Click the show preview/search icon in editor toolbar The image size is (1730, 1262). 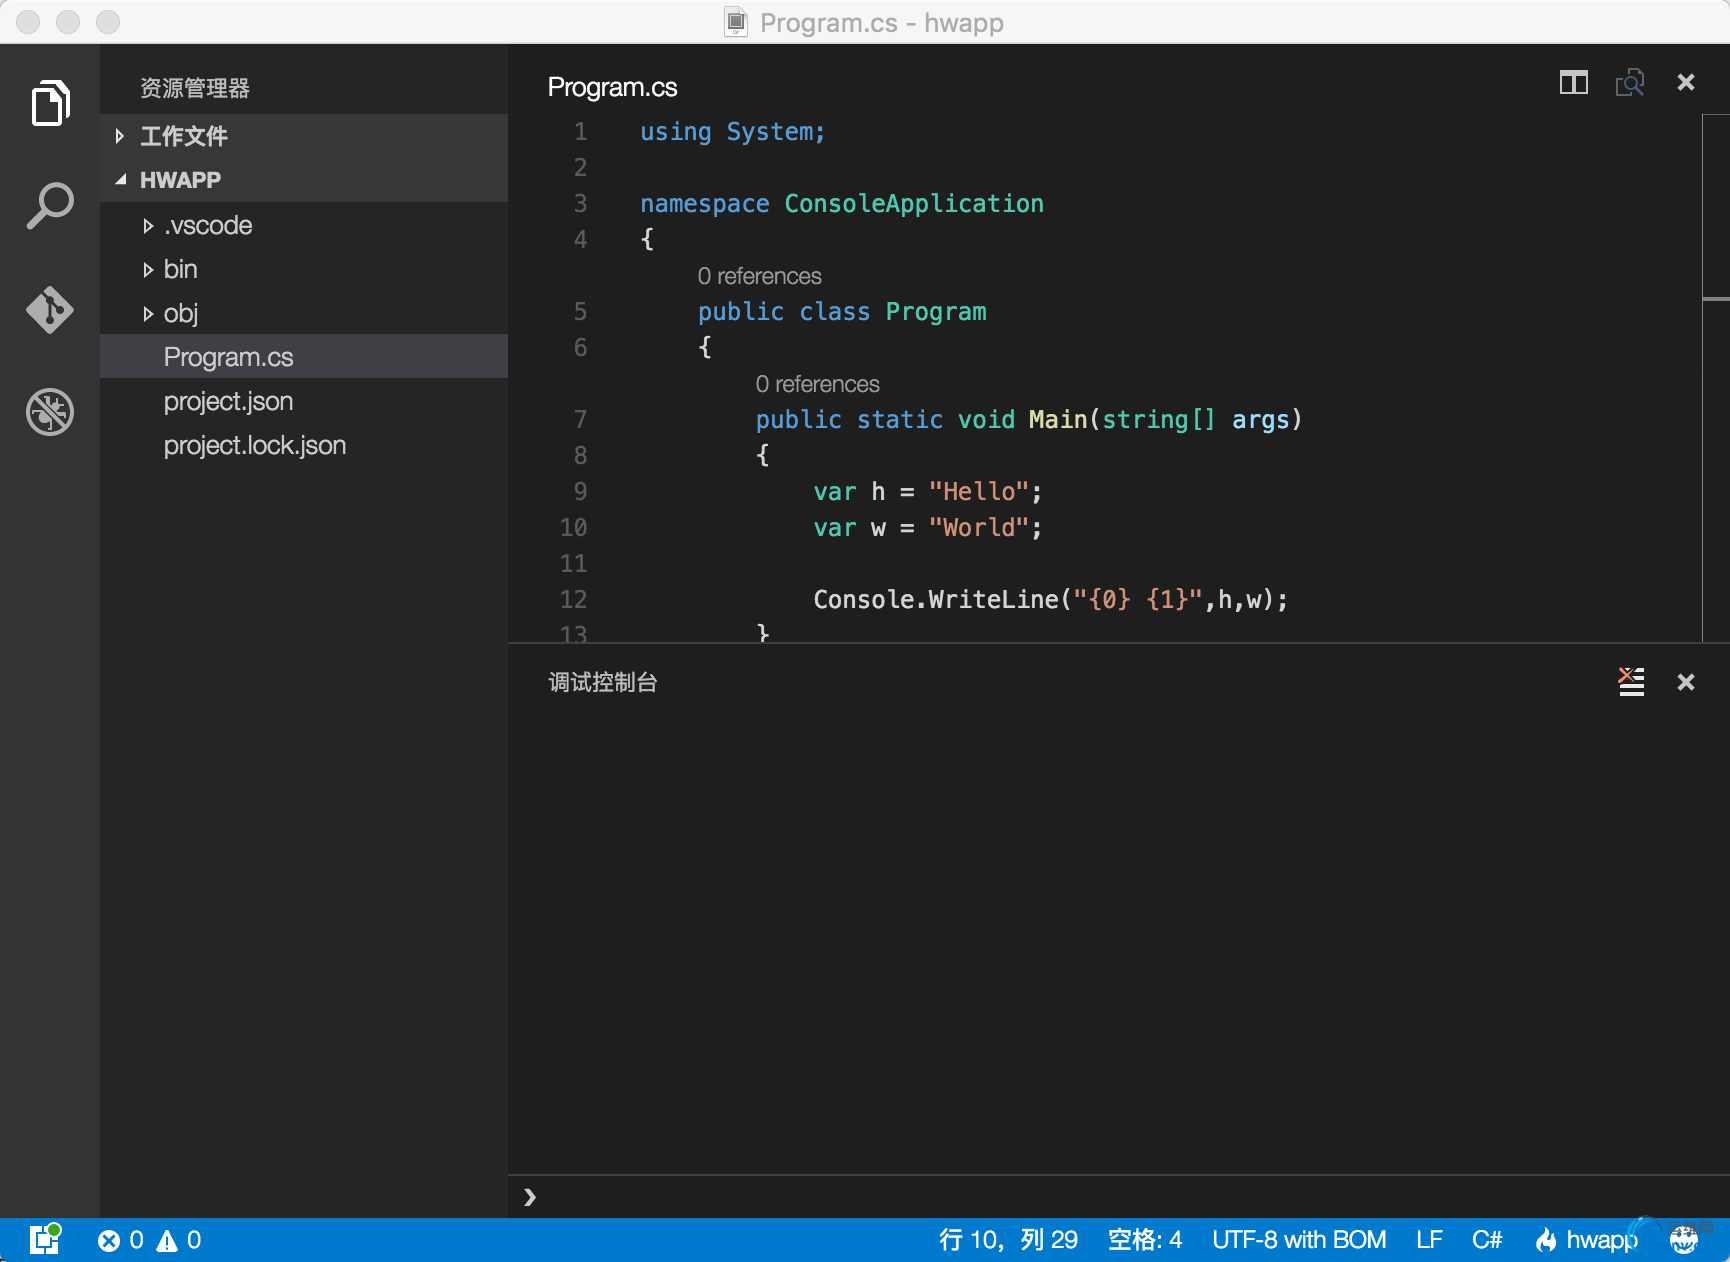(1629, 83)
